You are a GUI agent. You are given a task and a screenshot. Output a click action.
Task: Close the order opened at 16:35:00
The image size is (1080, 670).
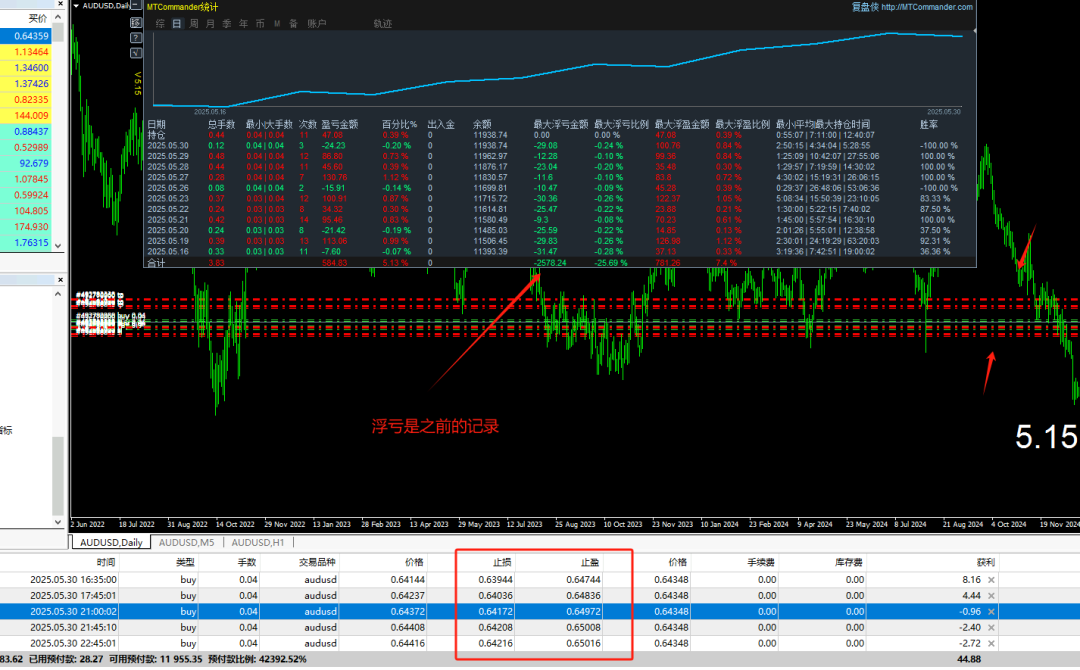(x=991, y=580)
